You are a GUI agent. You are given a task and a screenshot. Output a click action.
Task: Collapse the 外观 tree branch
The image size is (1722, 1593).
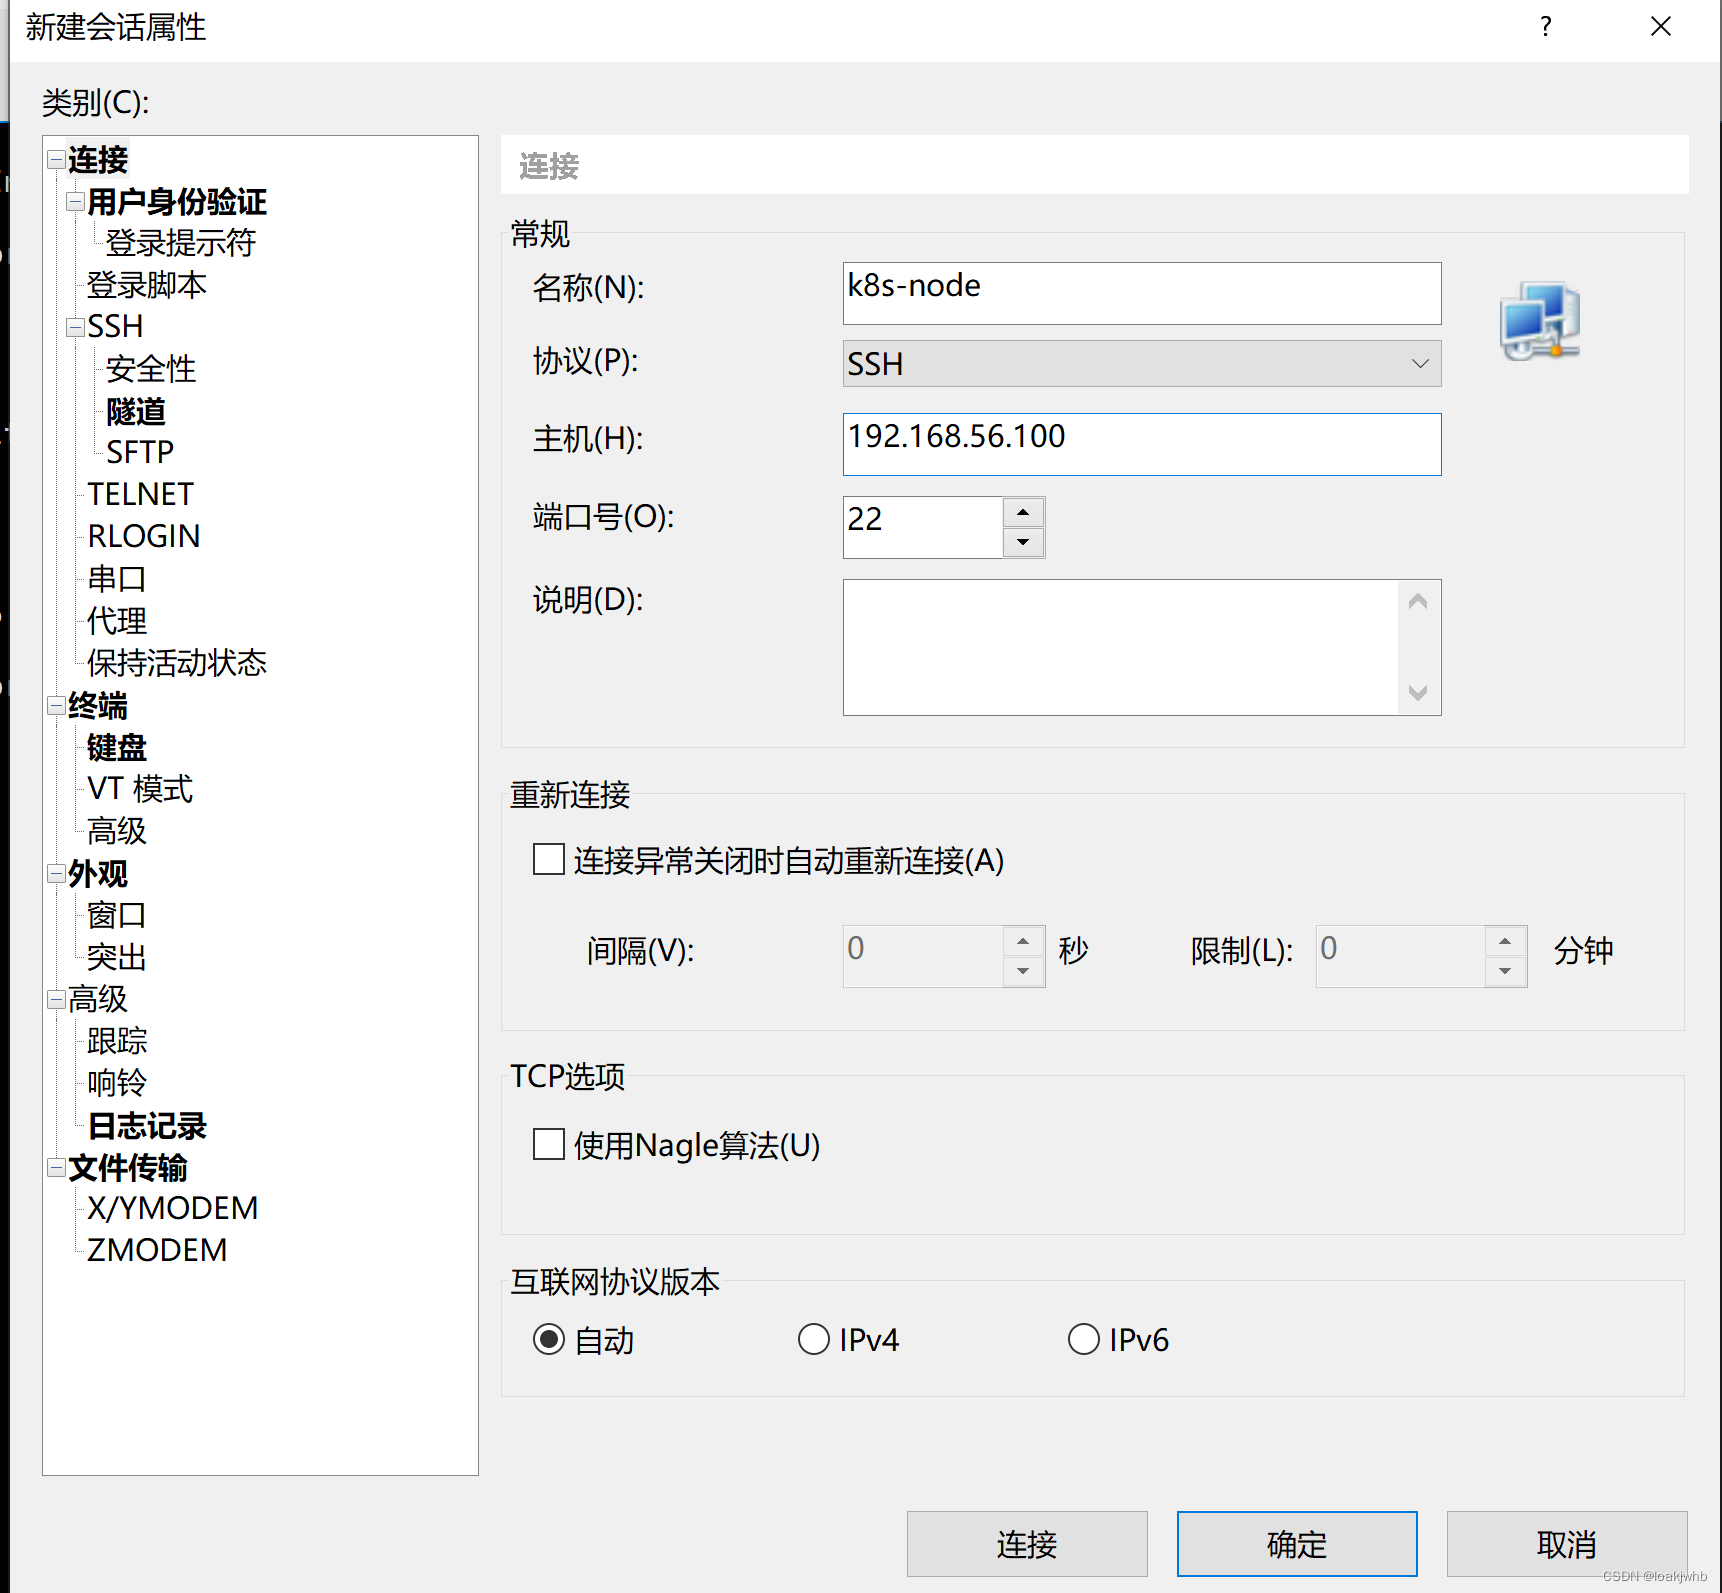pyautogui.click(x=57, y=873)
